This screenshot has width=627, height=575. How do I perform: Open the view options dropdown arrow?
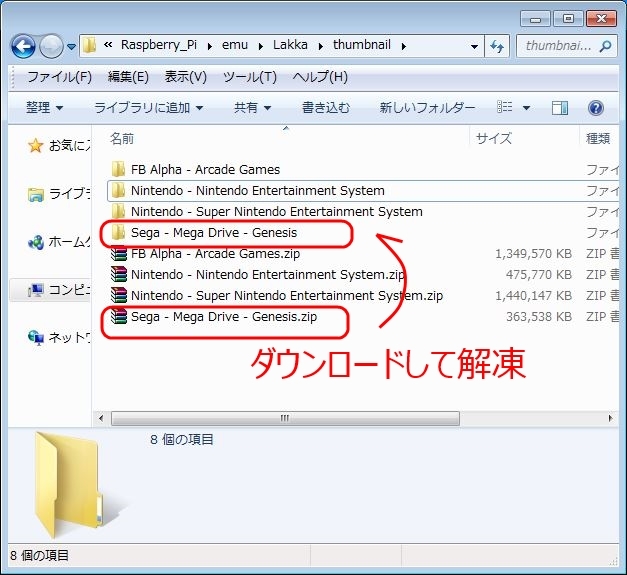point(526,108)
